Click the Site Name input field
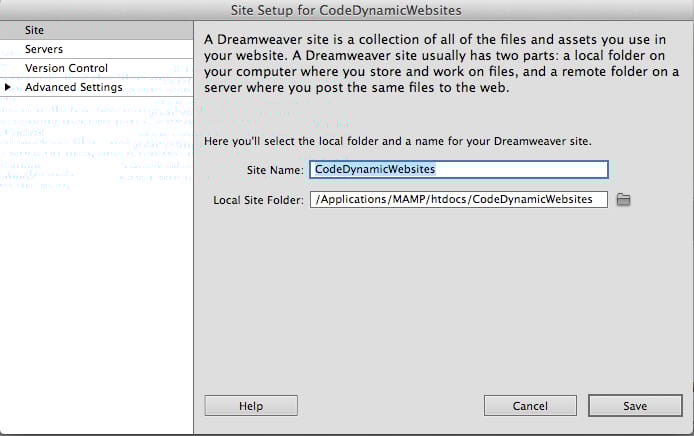Screen dimensions: 694x436 (459, 170)
